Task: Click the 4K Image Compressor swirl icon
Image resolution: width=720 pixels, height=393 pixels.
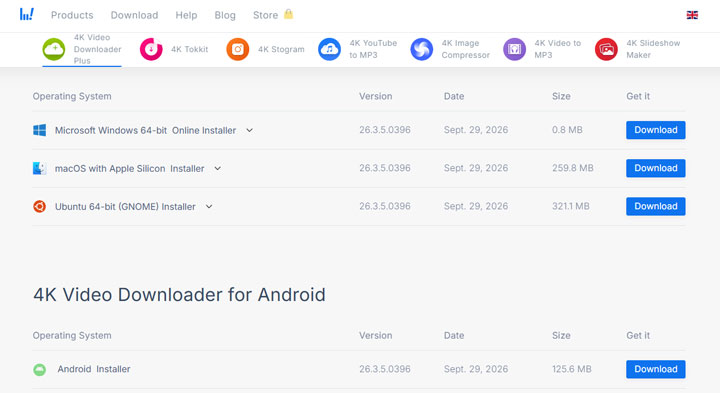Action: [x=422, y=49]
